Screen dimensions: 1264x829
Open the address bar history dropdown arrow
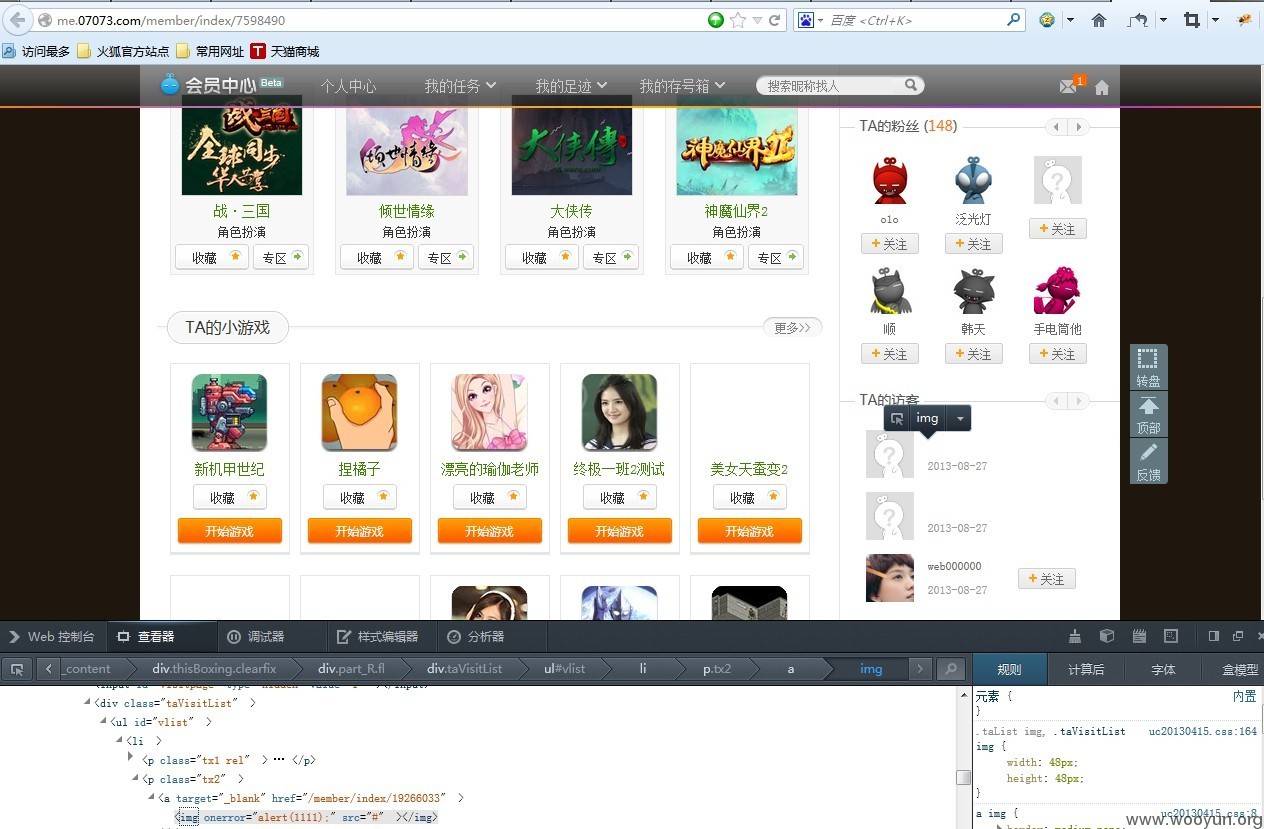(757, 20)
